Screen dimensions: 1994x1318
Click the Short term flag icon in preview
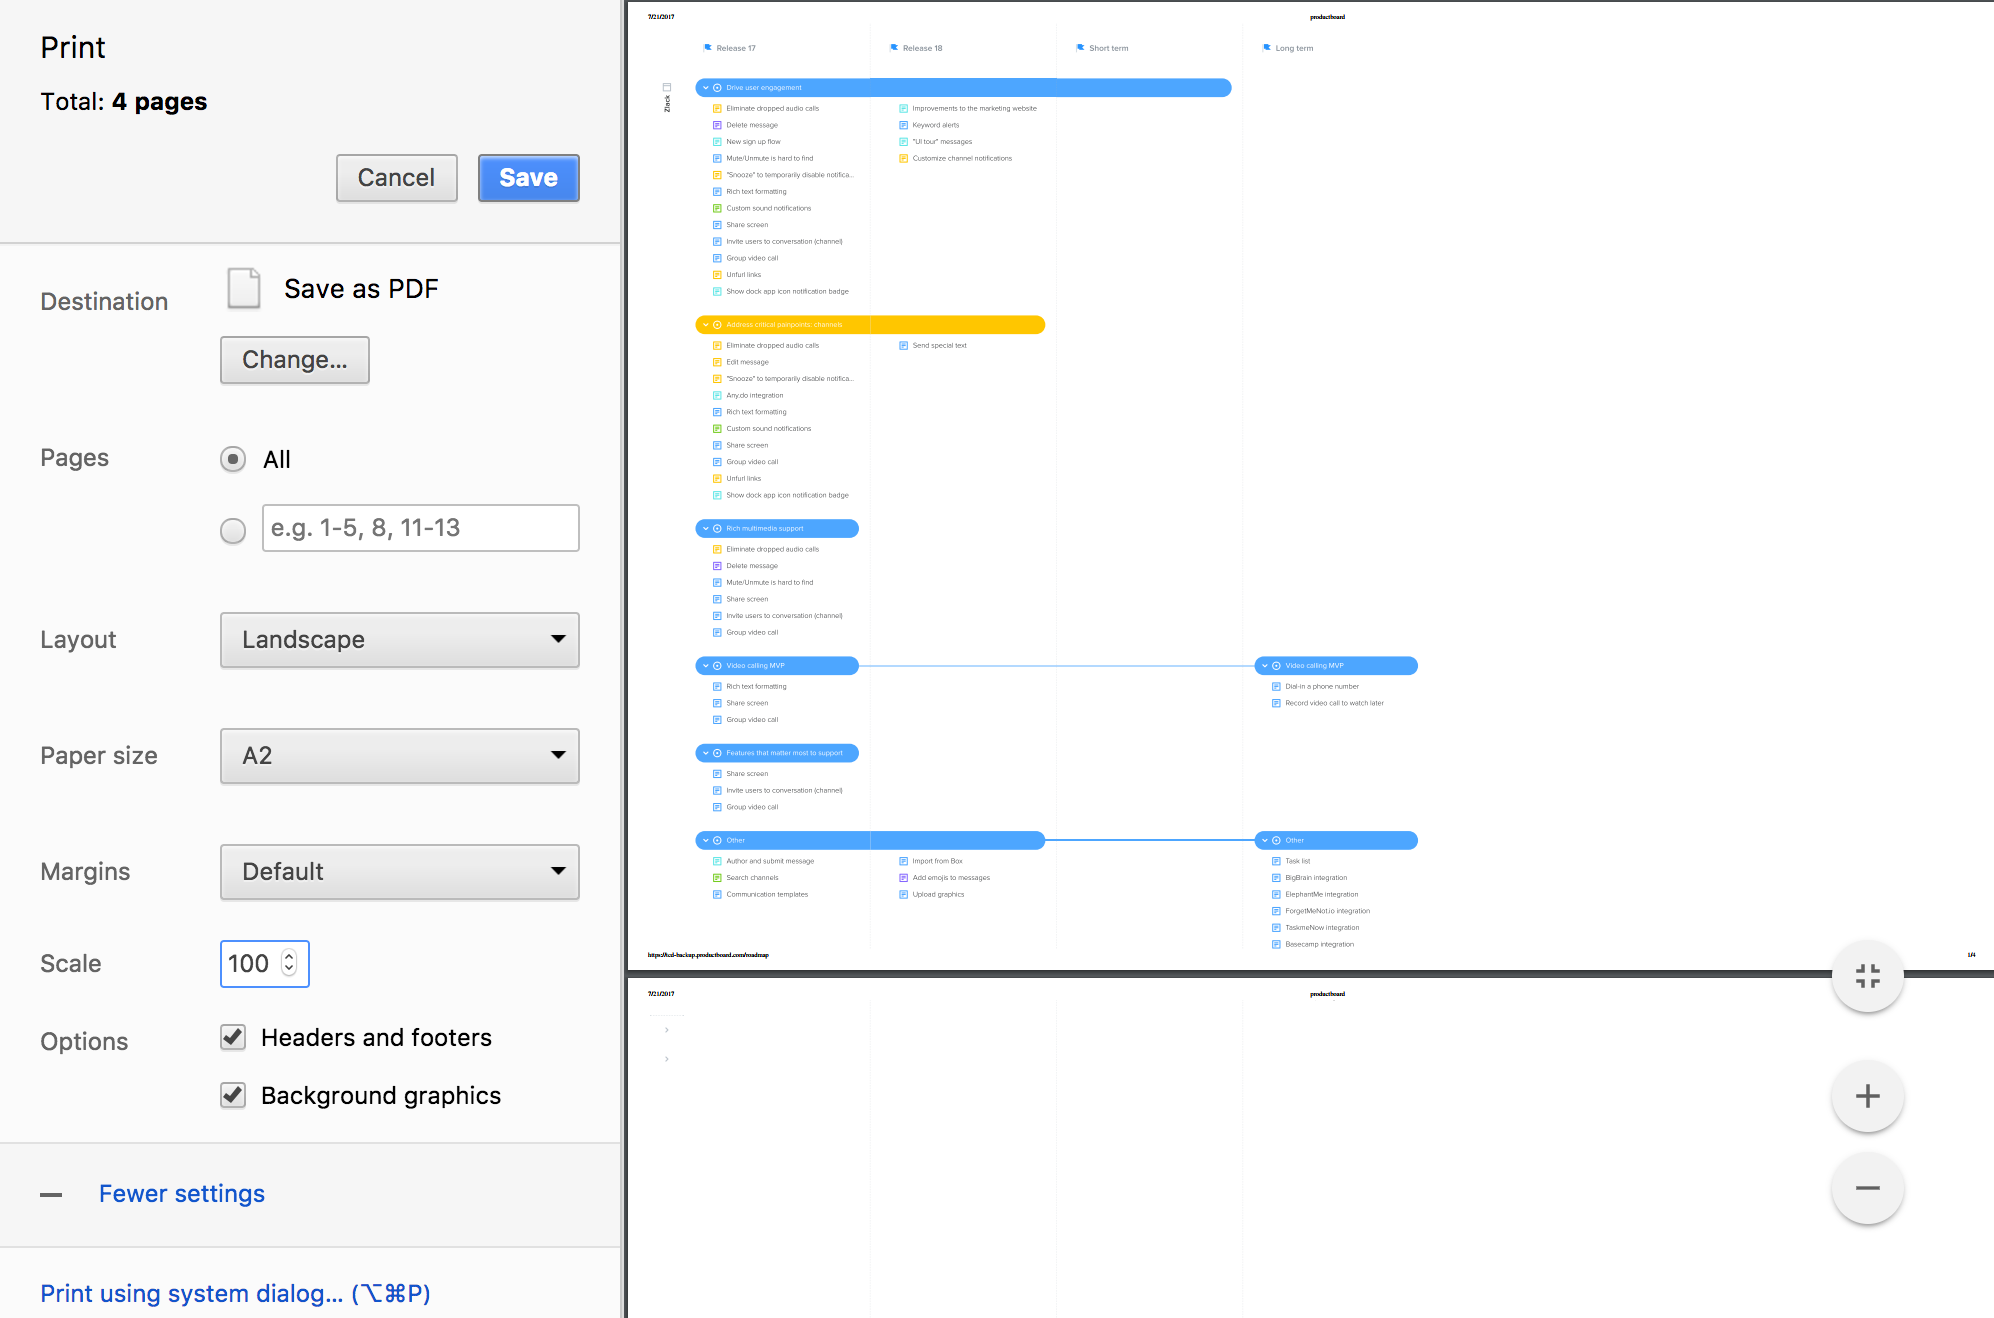1080,47
